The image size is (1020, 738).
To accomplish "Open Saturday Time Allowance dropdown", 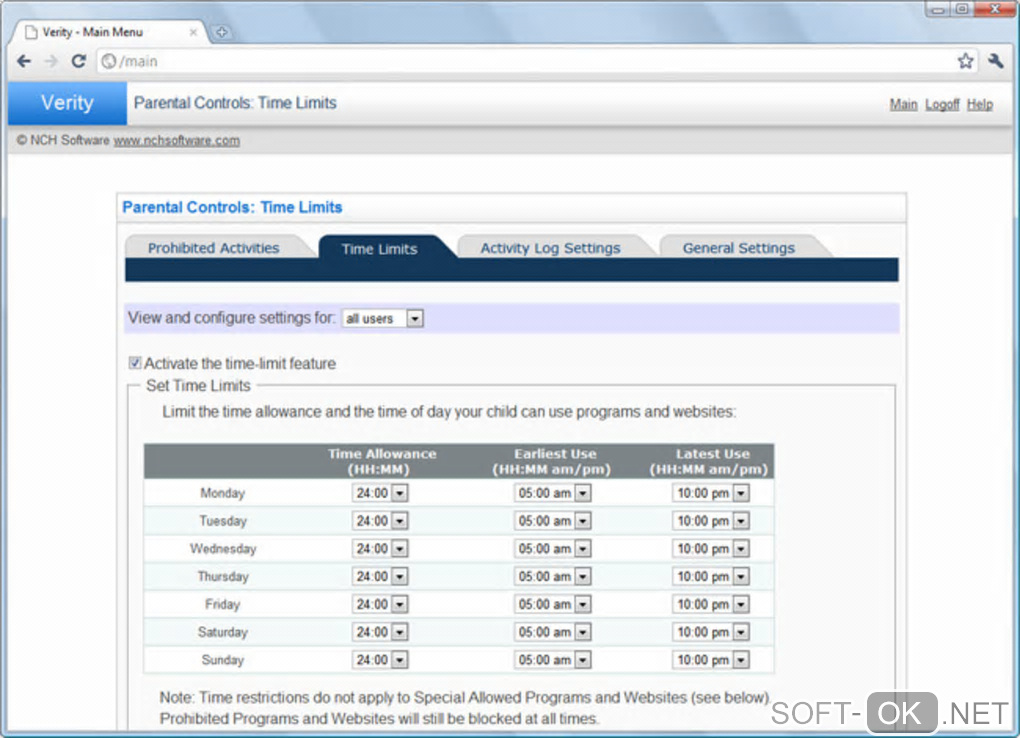I will click(x=380, y=632).
